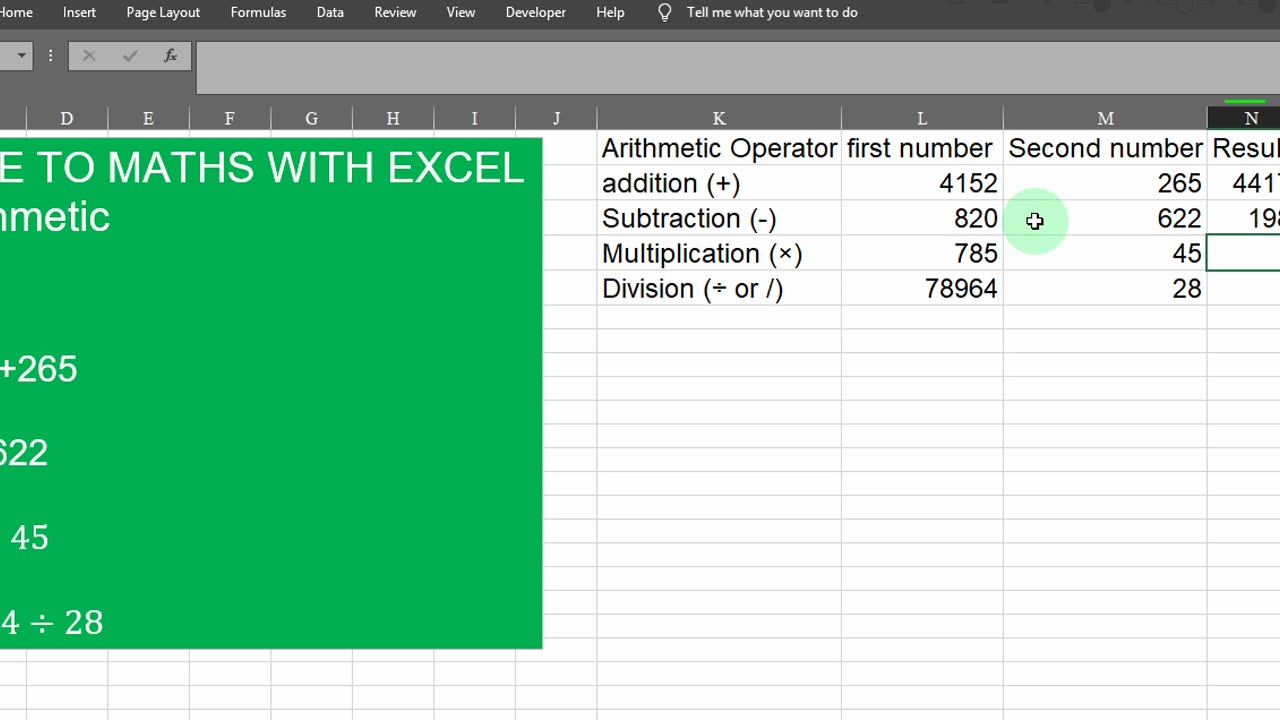The image size is (1280, 720).
Task: Select column L header
Action: 922,119
